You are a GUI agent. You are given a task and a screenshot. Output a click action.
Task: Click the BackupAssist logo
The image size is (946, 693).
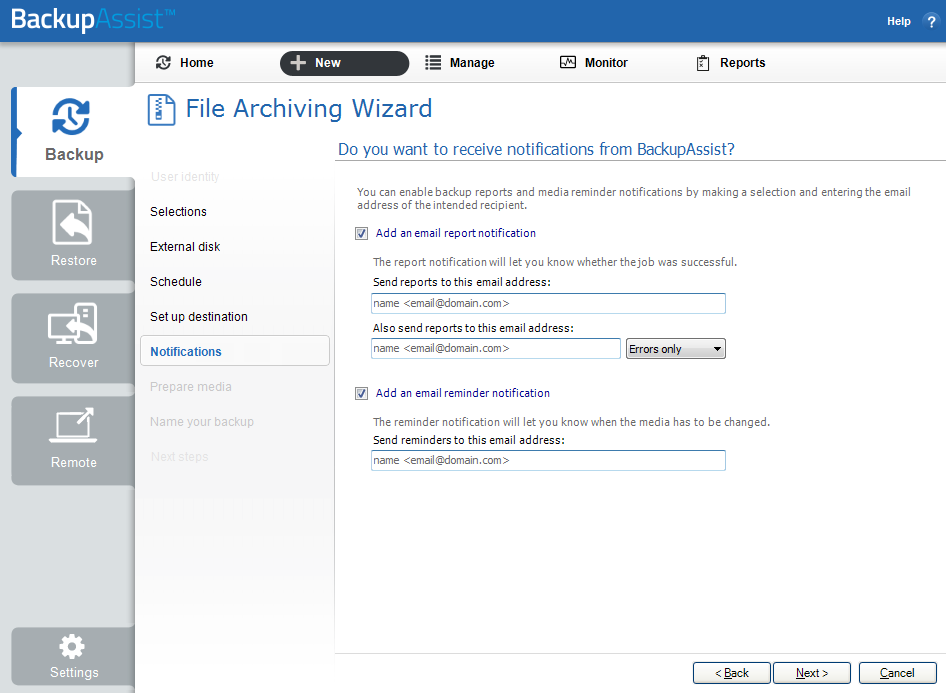pos(93,19)
